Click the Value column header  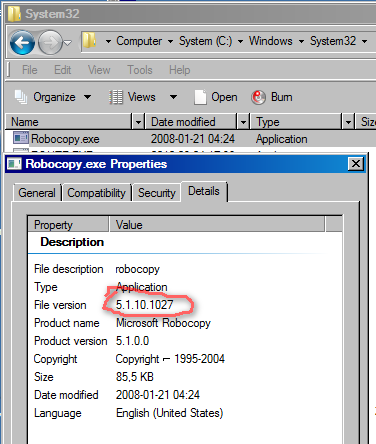click(x=217, y=225)
